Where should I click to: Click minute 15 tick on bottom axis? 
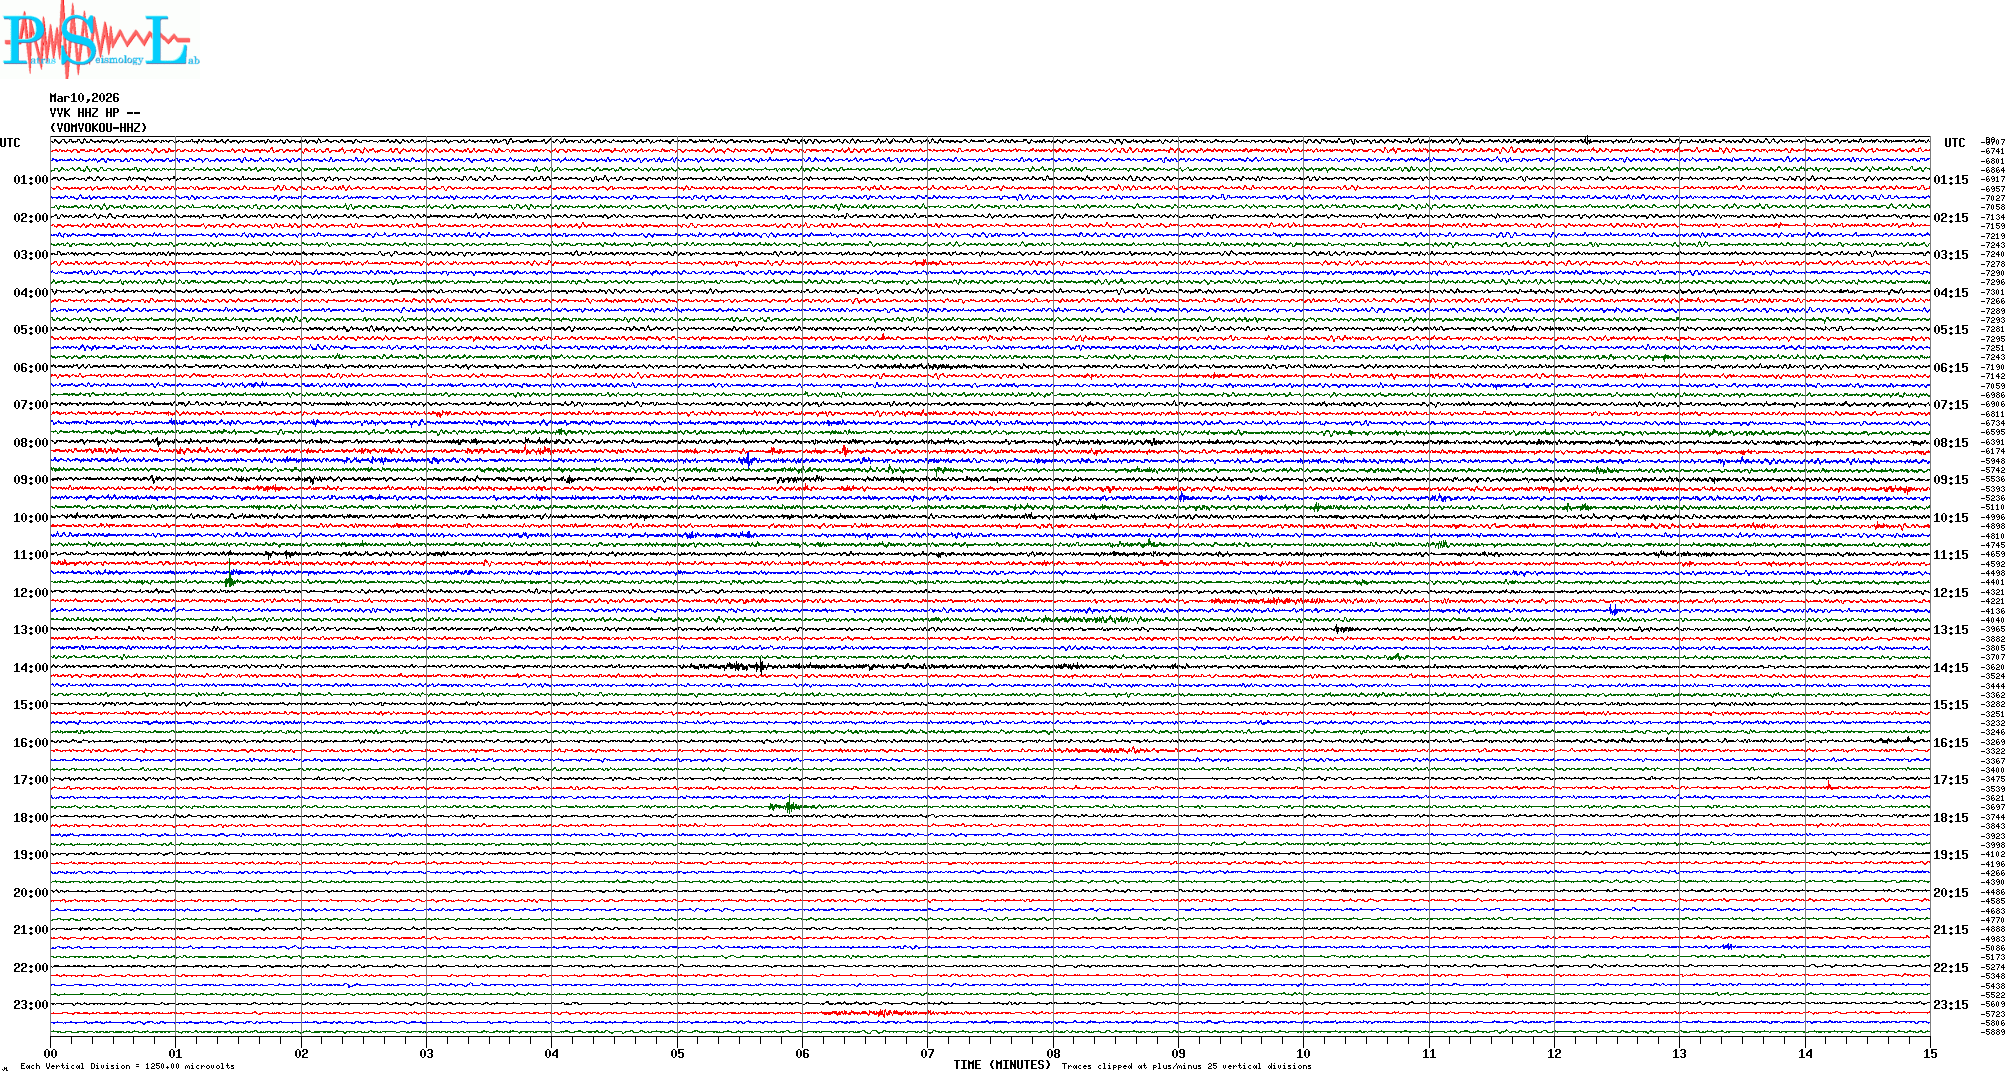[x=1929, y=1054]
